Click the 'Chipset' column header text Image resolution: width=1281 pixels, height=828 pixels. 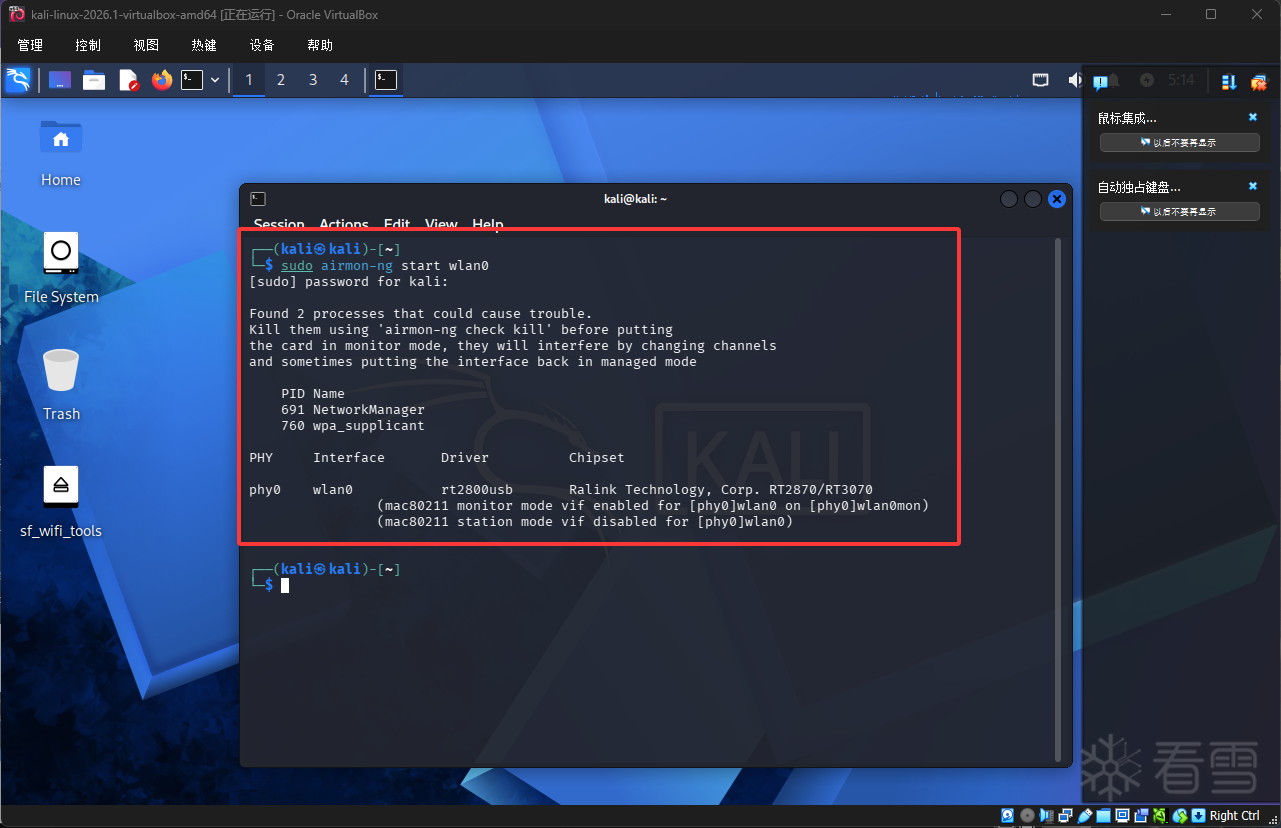pyautogui.click(x=597, y=458)
